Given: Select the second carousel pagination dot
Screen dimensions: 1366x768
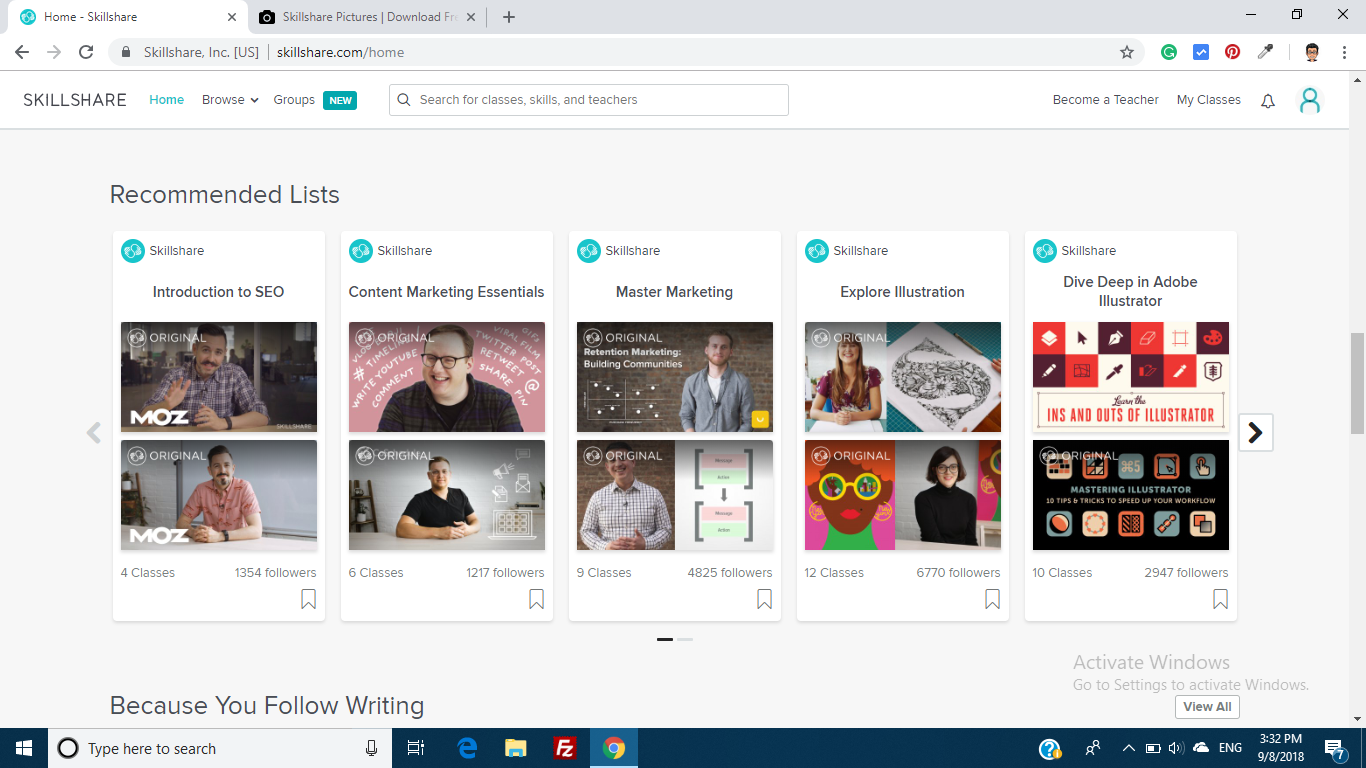Looking at the screenshot, I should (687, 639).
